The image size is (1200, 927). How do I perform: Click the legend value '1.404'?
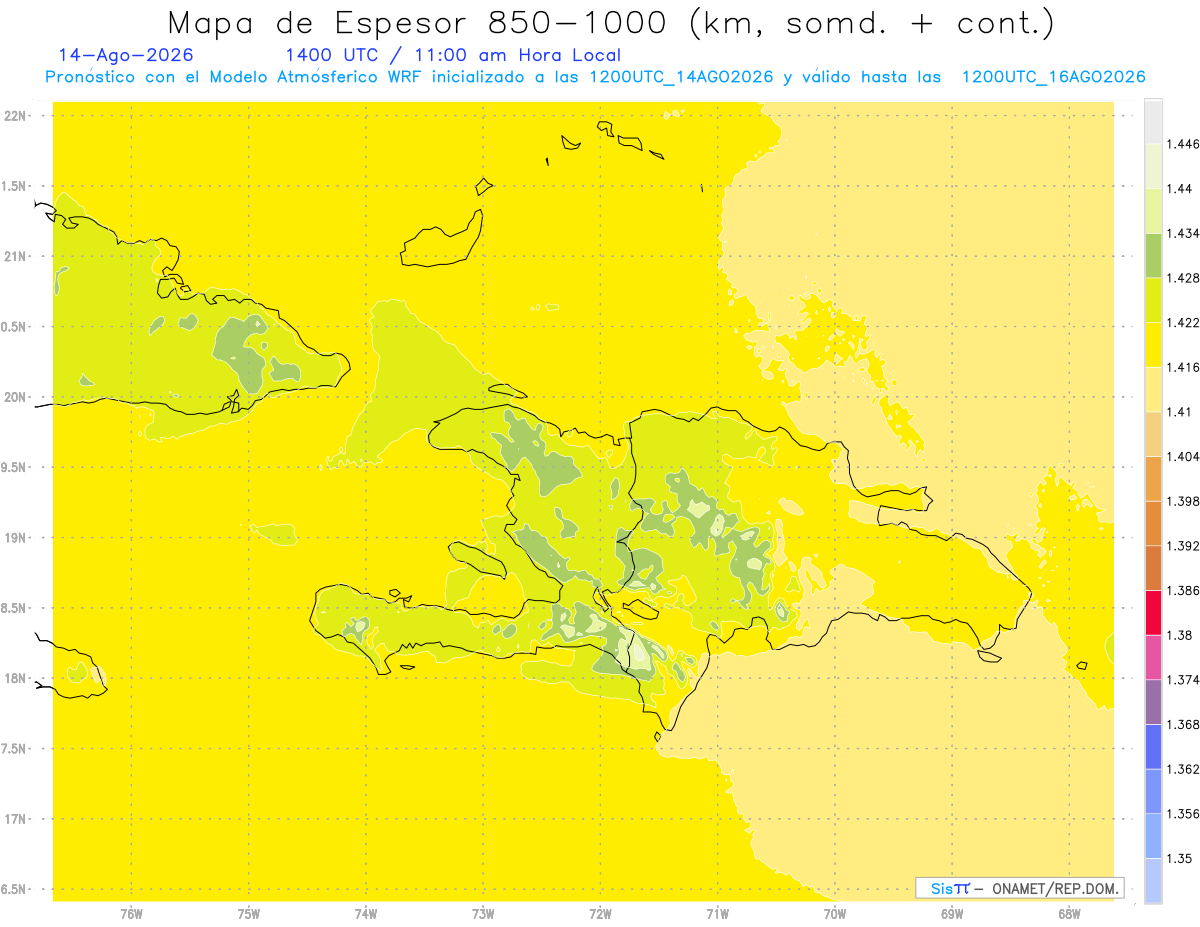point(1181,456)
